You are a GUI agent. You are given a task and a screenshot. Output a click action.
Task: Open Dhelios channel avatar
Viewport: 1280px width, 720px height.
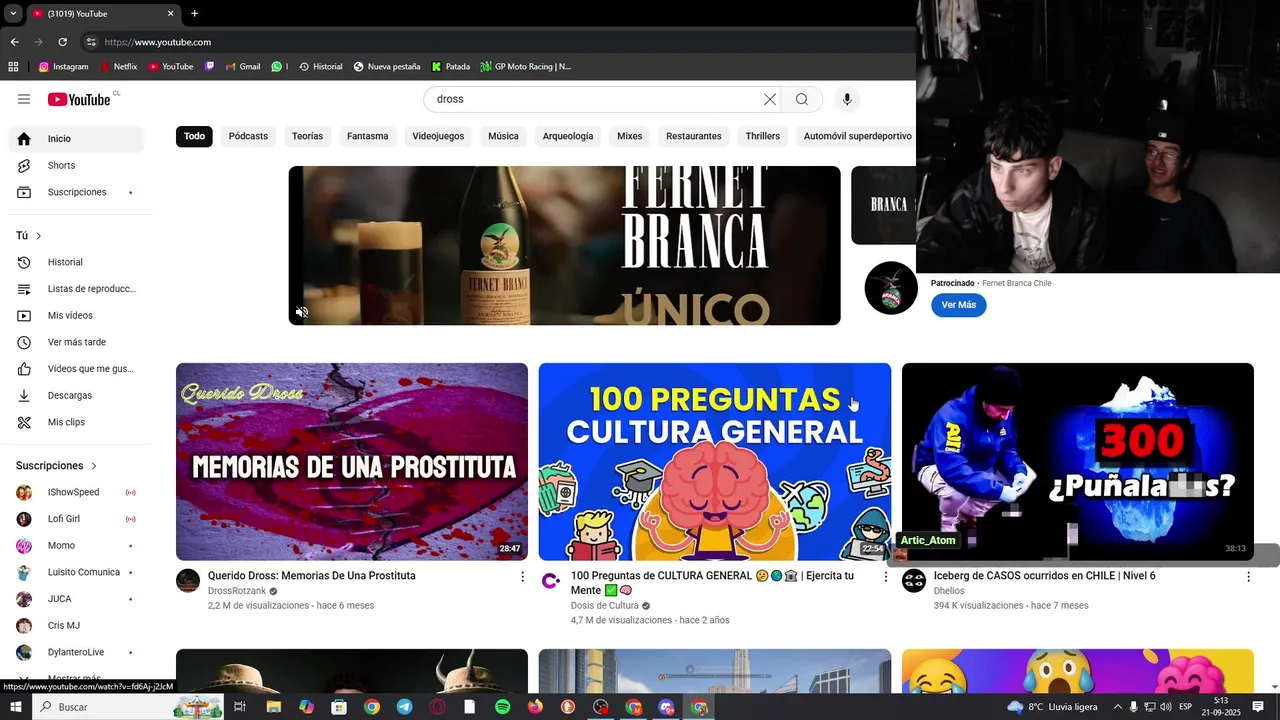click(914, 581)
